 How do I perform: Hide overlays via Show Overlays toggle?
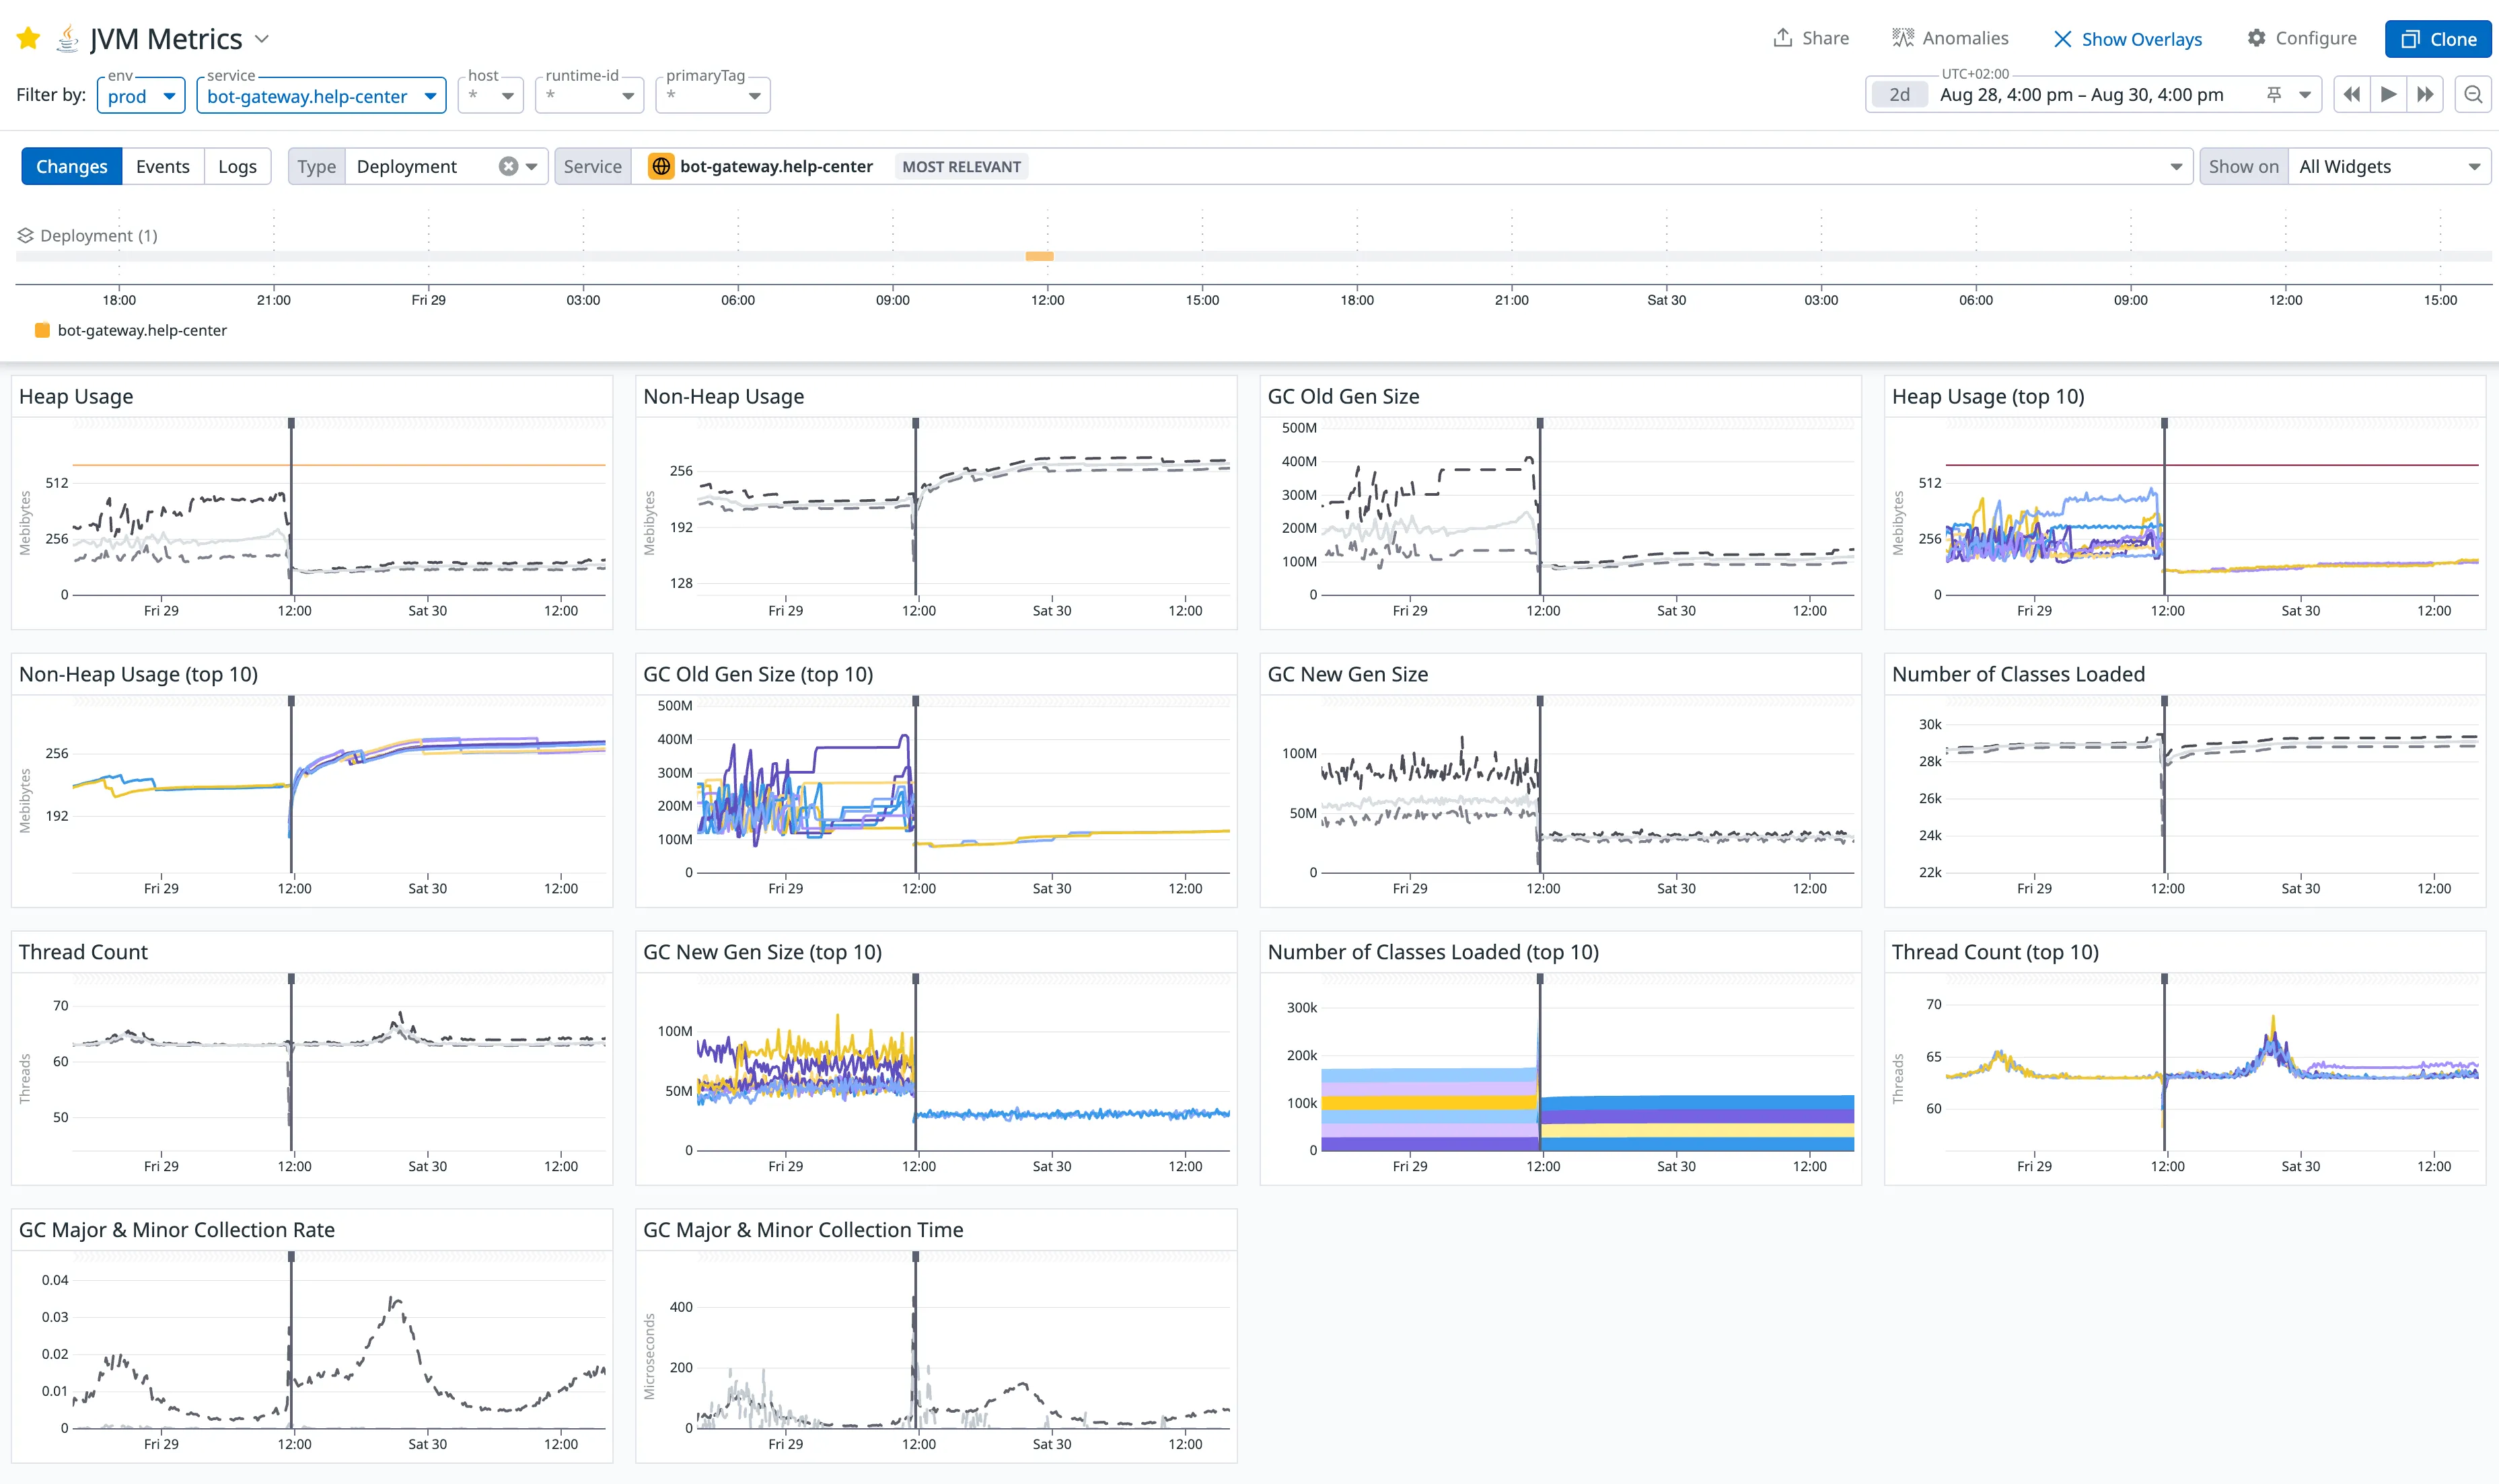[x=2128, y=39]
